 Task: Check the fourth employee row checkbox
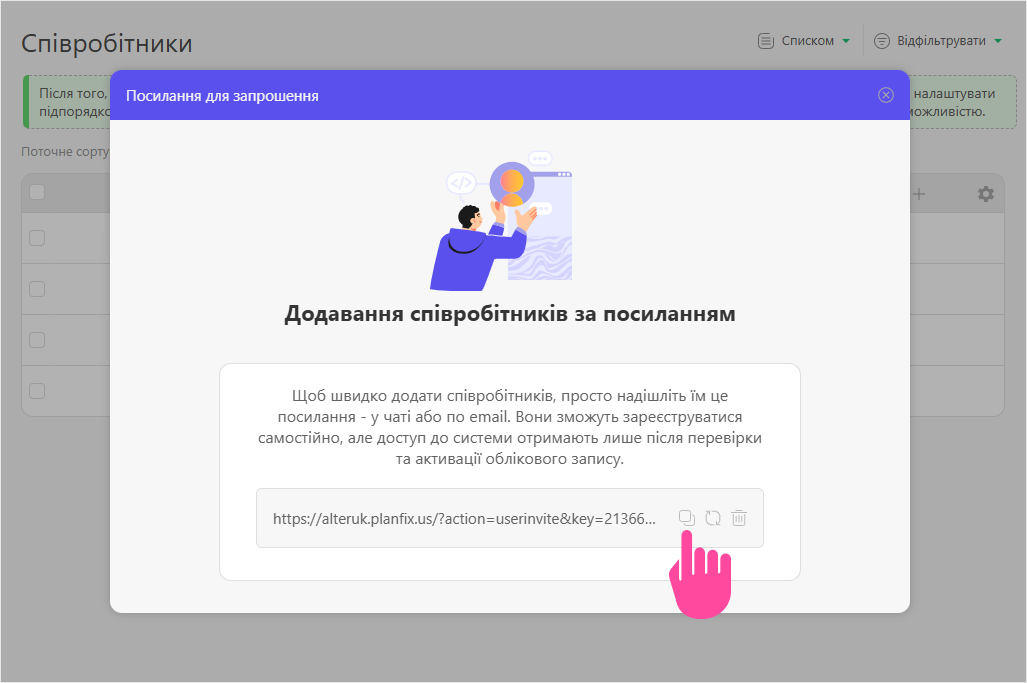coord(37,390)
